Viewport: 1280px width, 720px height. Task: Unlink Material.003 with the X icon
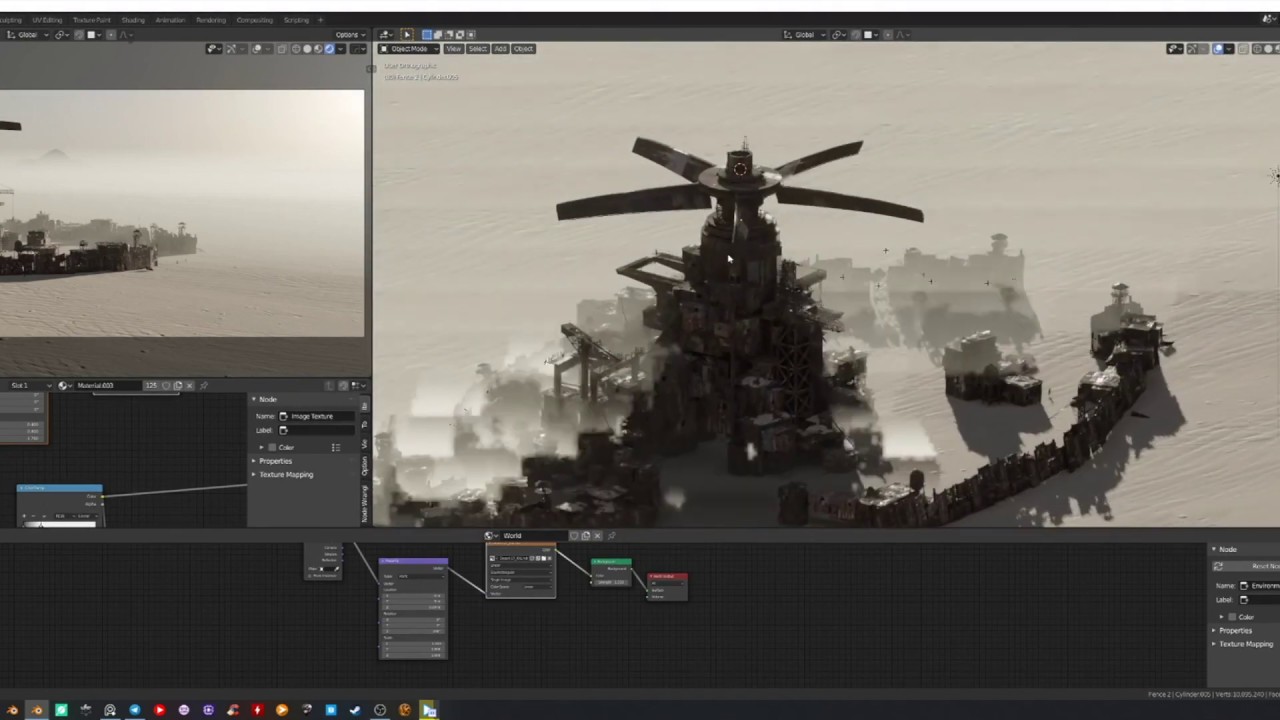click(189, 385)
